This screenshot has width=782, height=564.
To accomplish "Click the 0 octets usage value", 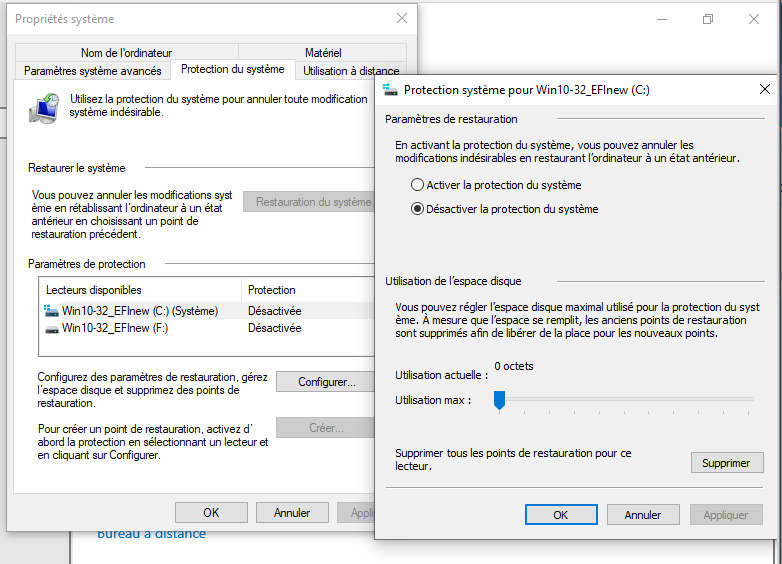I will pyautogui.click(x=514, y=366).
